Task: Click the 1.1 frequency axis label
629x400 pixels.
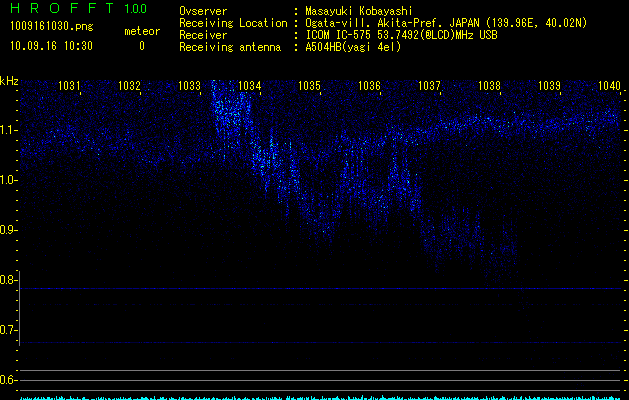Action: coord(7,130)
